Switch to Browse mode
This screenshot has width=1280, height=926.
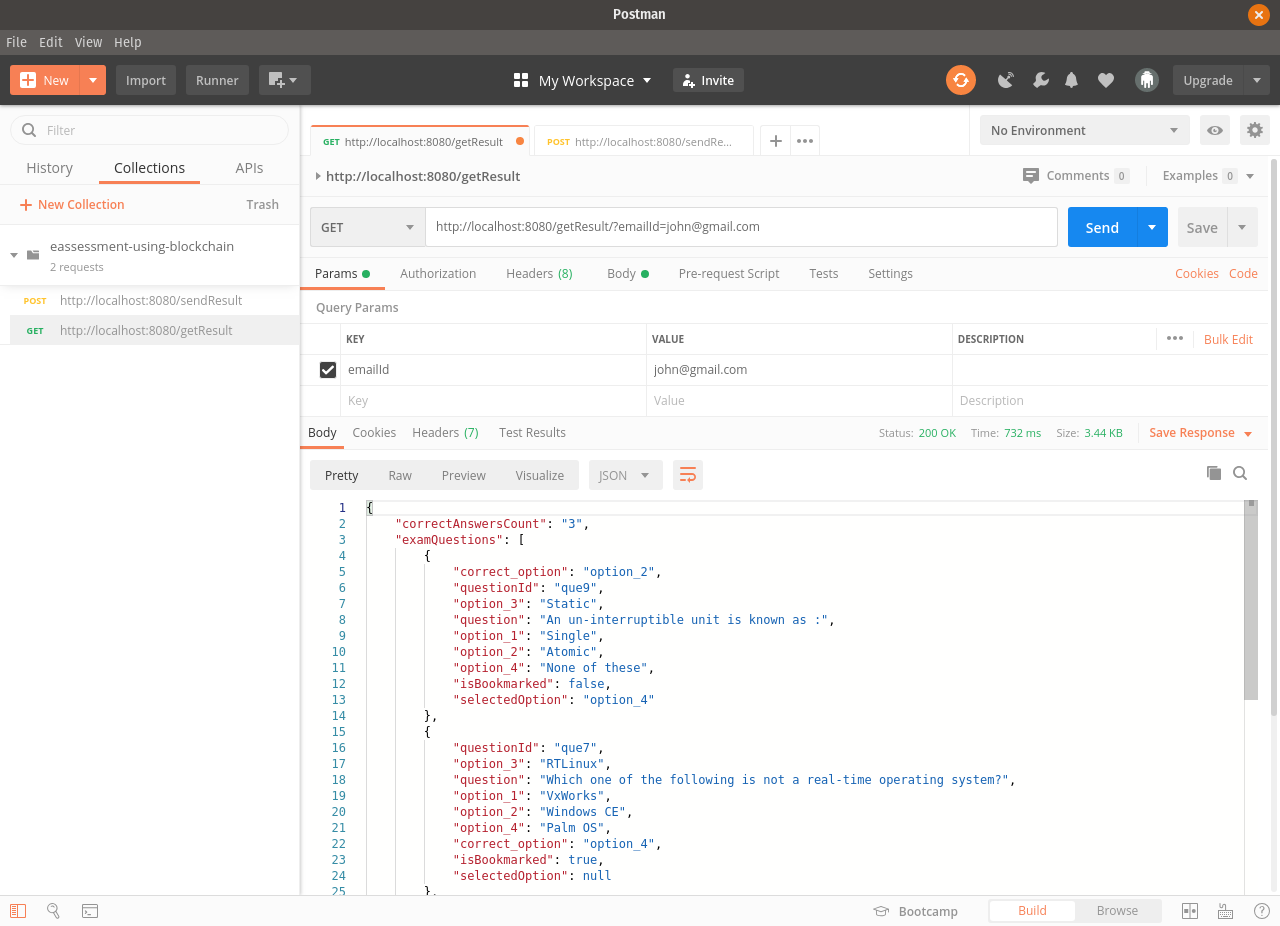click(x=1117, y=910)
